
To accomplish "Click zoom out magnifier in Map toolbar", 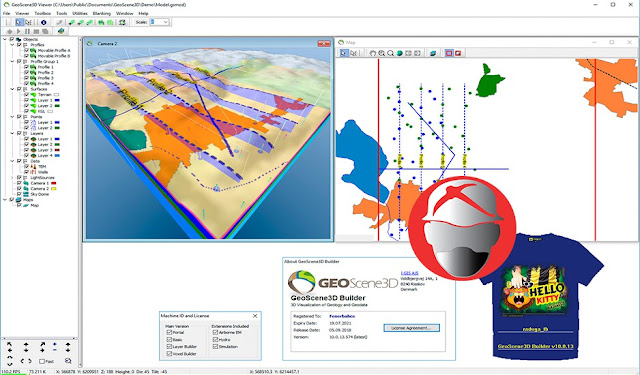I will 391,53.
